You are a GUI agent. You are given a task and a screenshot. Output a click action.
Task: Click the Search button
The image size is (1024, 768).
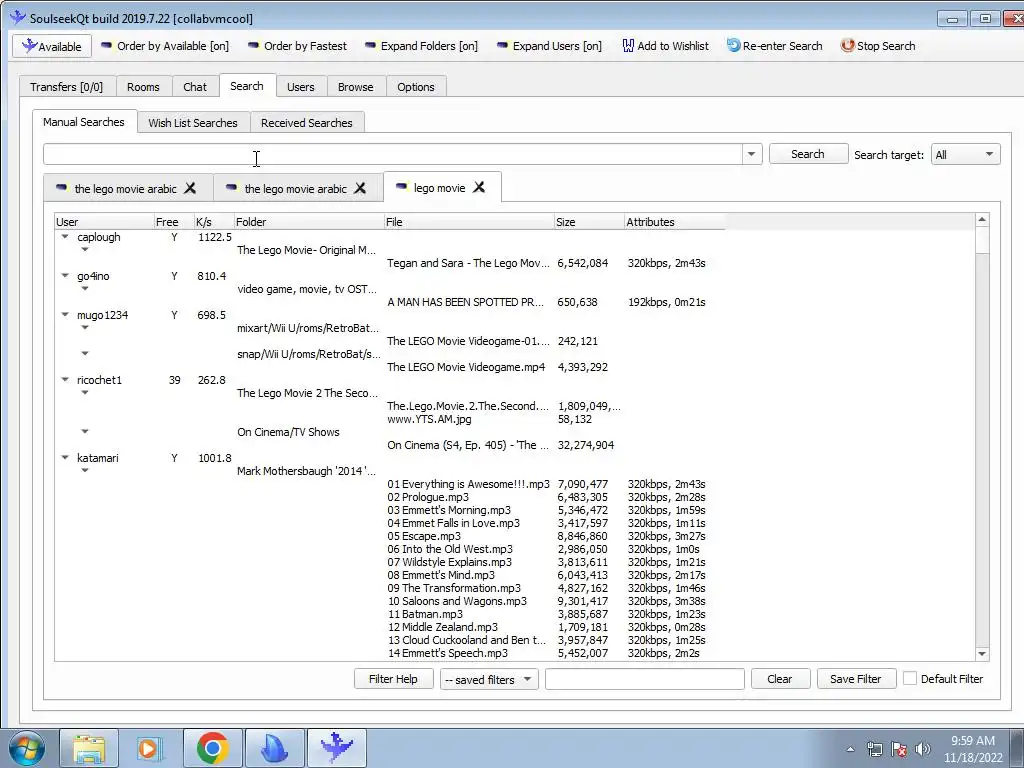point(808,154)
